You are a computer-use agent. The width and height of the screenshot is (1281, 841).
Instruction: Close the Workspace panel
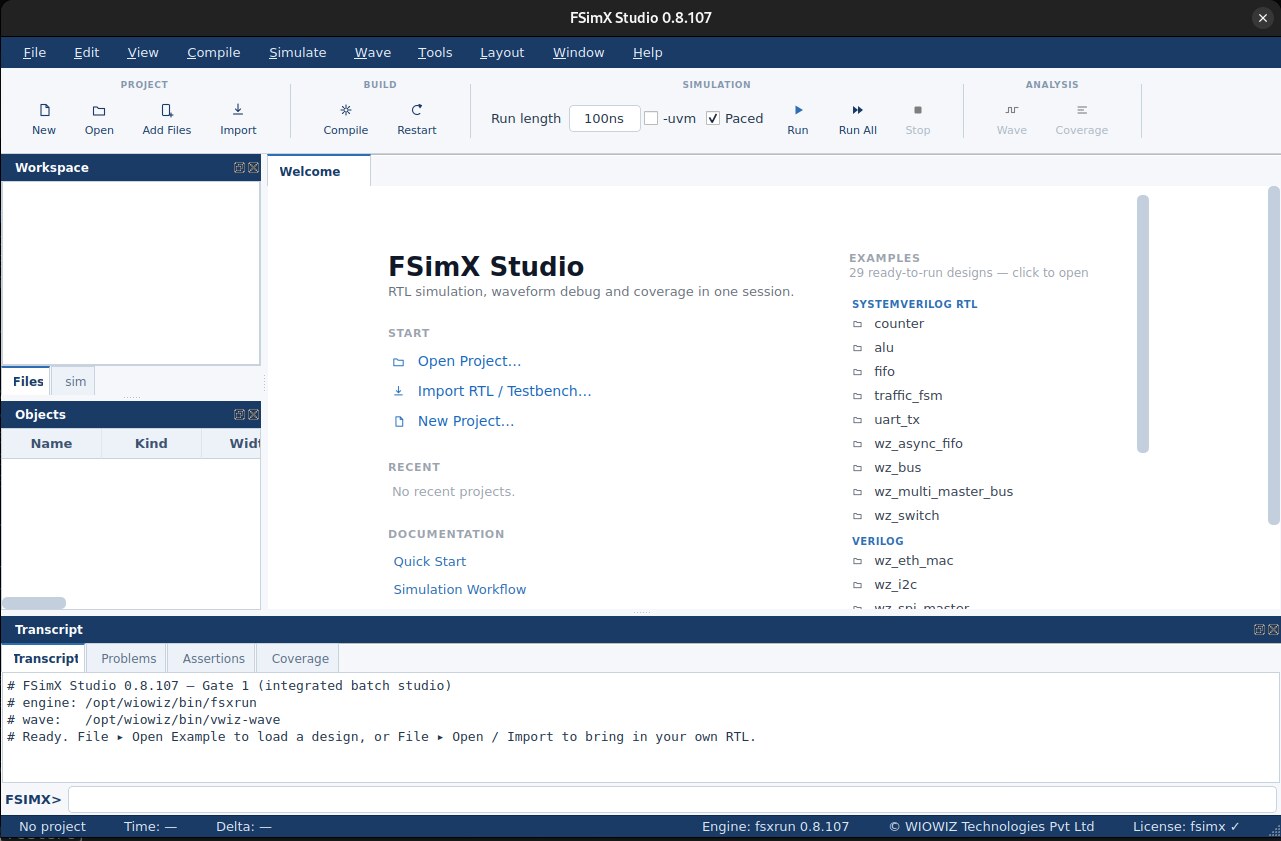pos(253,167)
